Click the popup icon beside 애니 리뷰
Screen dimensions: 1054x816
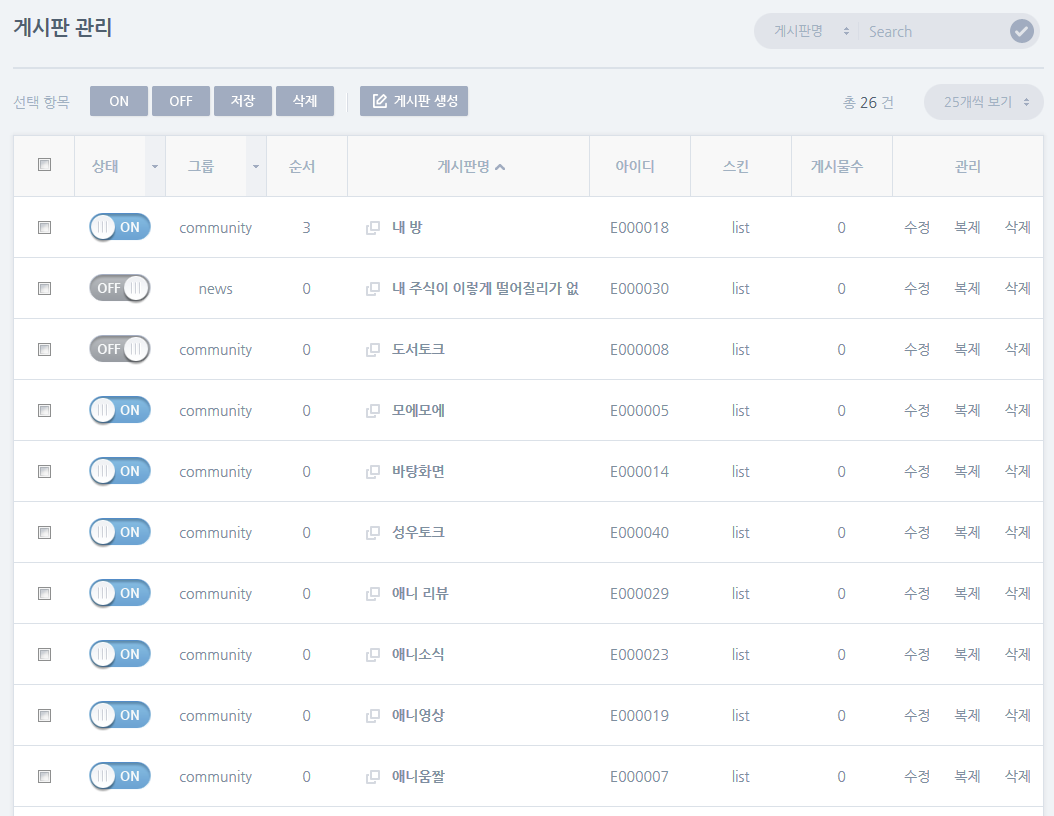tap(373, 594)
